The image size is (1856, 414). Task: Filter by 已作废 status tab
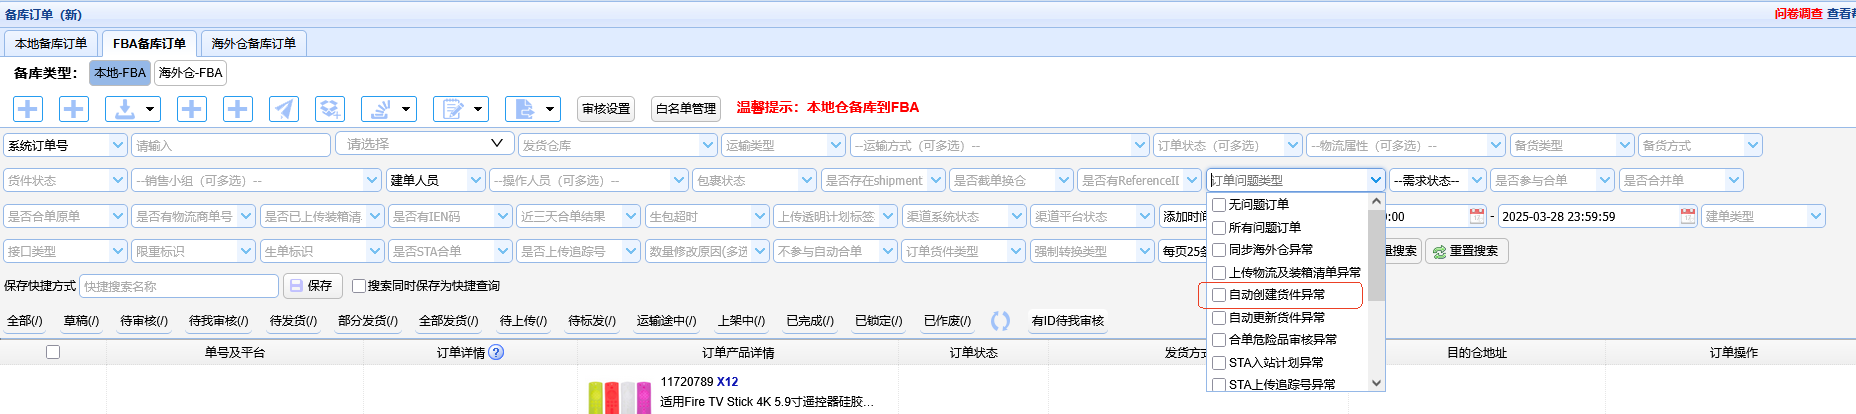click(x=948, y=321)
